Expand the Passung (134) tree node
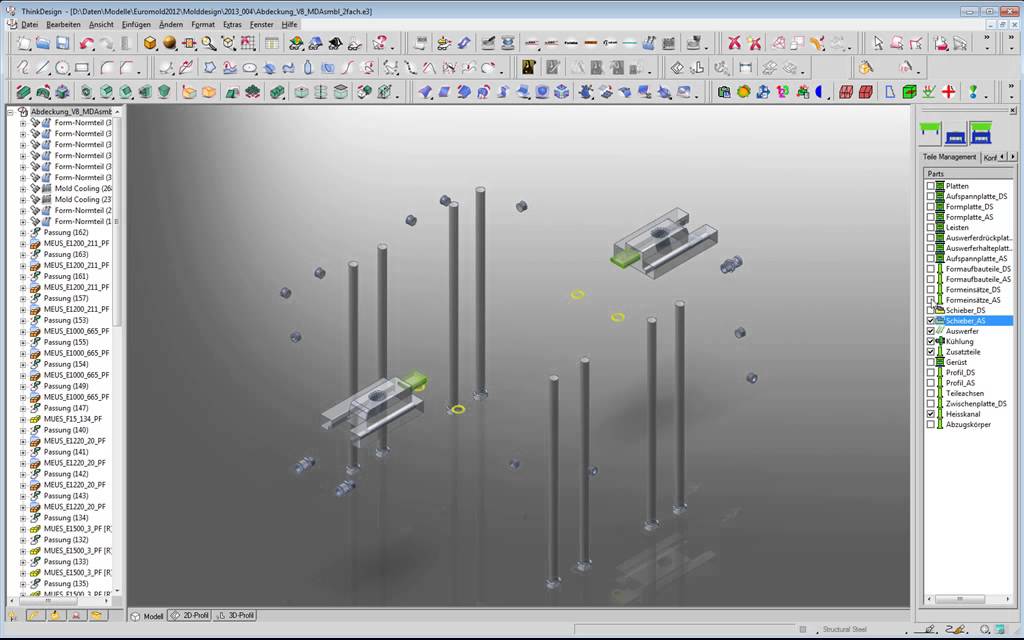Image resolution: width=1024 pixels, height=640 pixels. pyautogui.click(x=23, y=518)
